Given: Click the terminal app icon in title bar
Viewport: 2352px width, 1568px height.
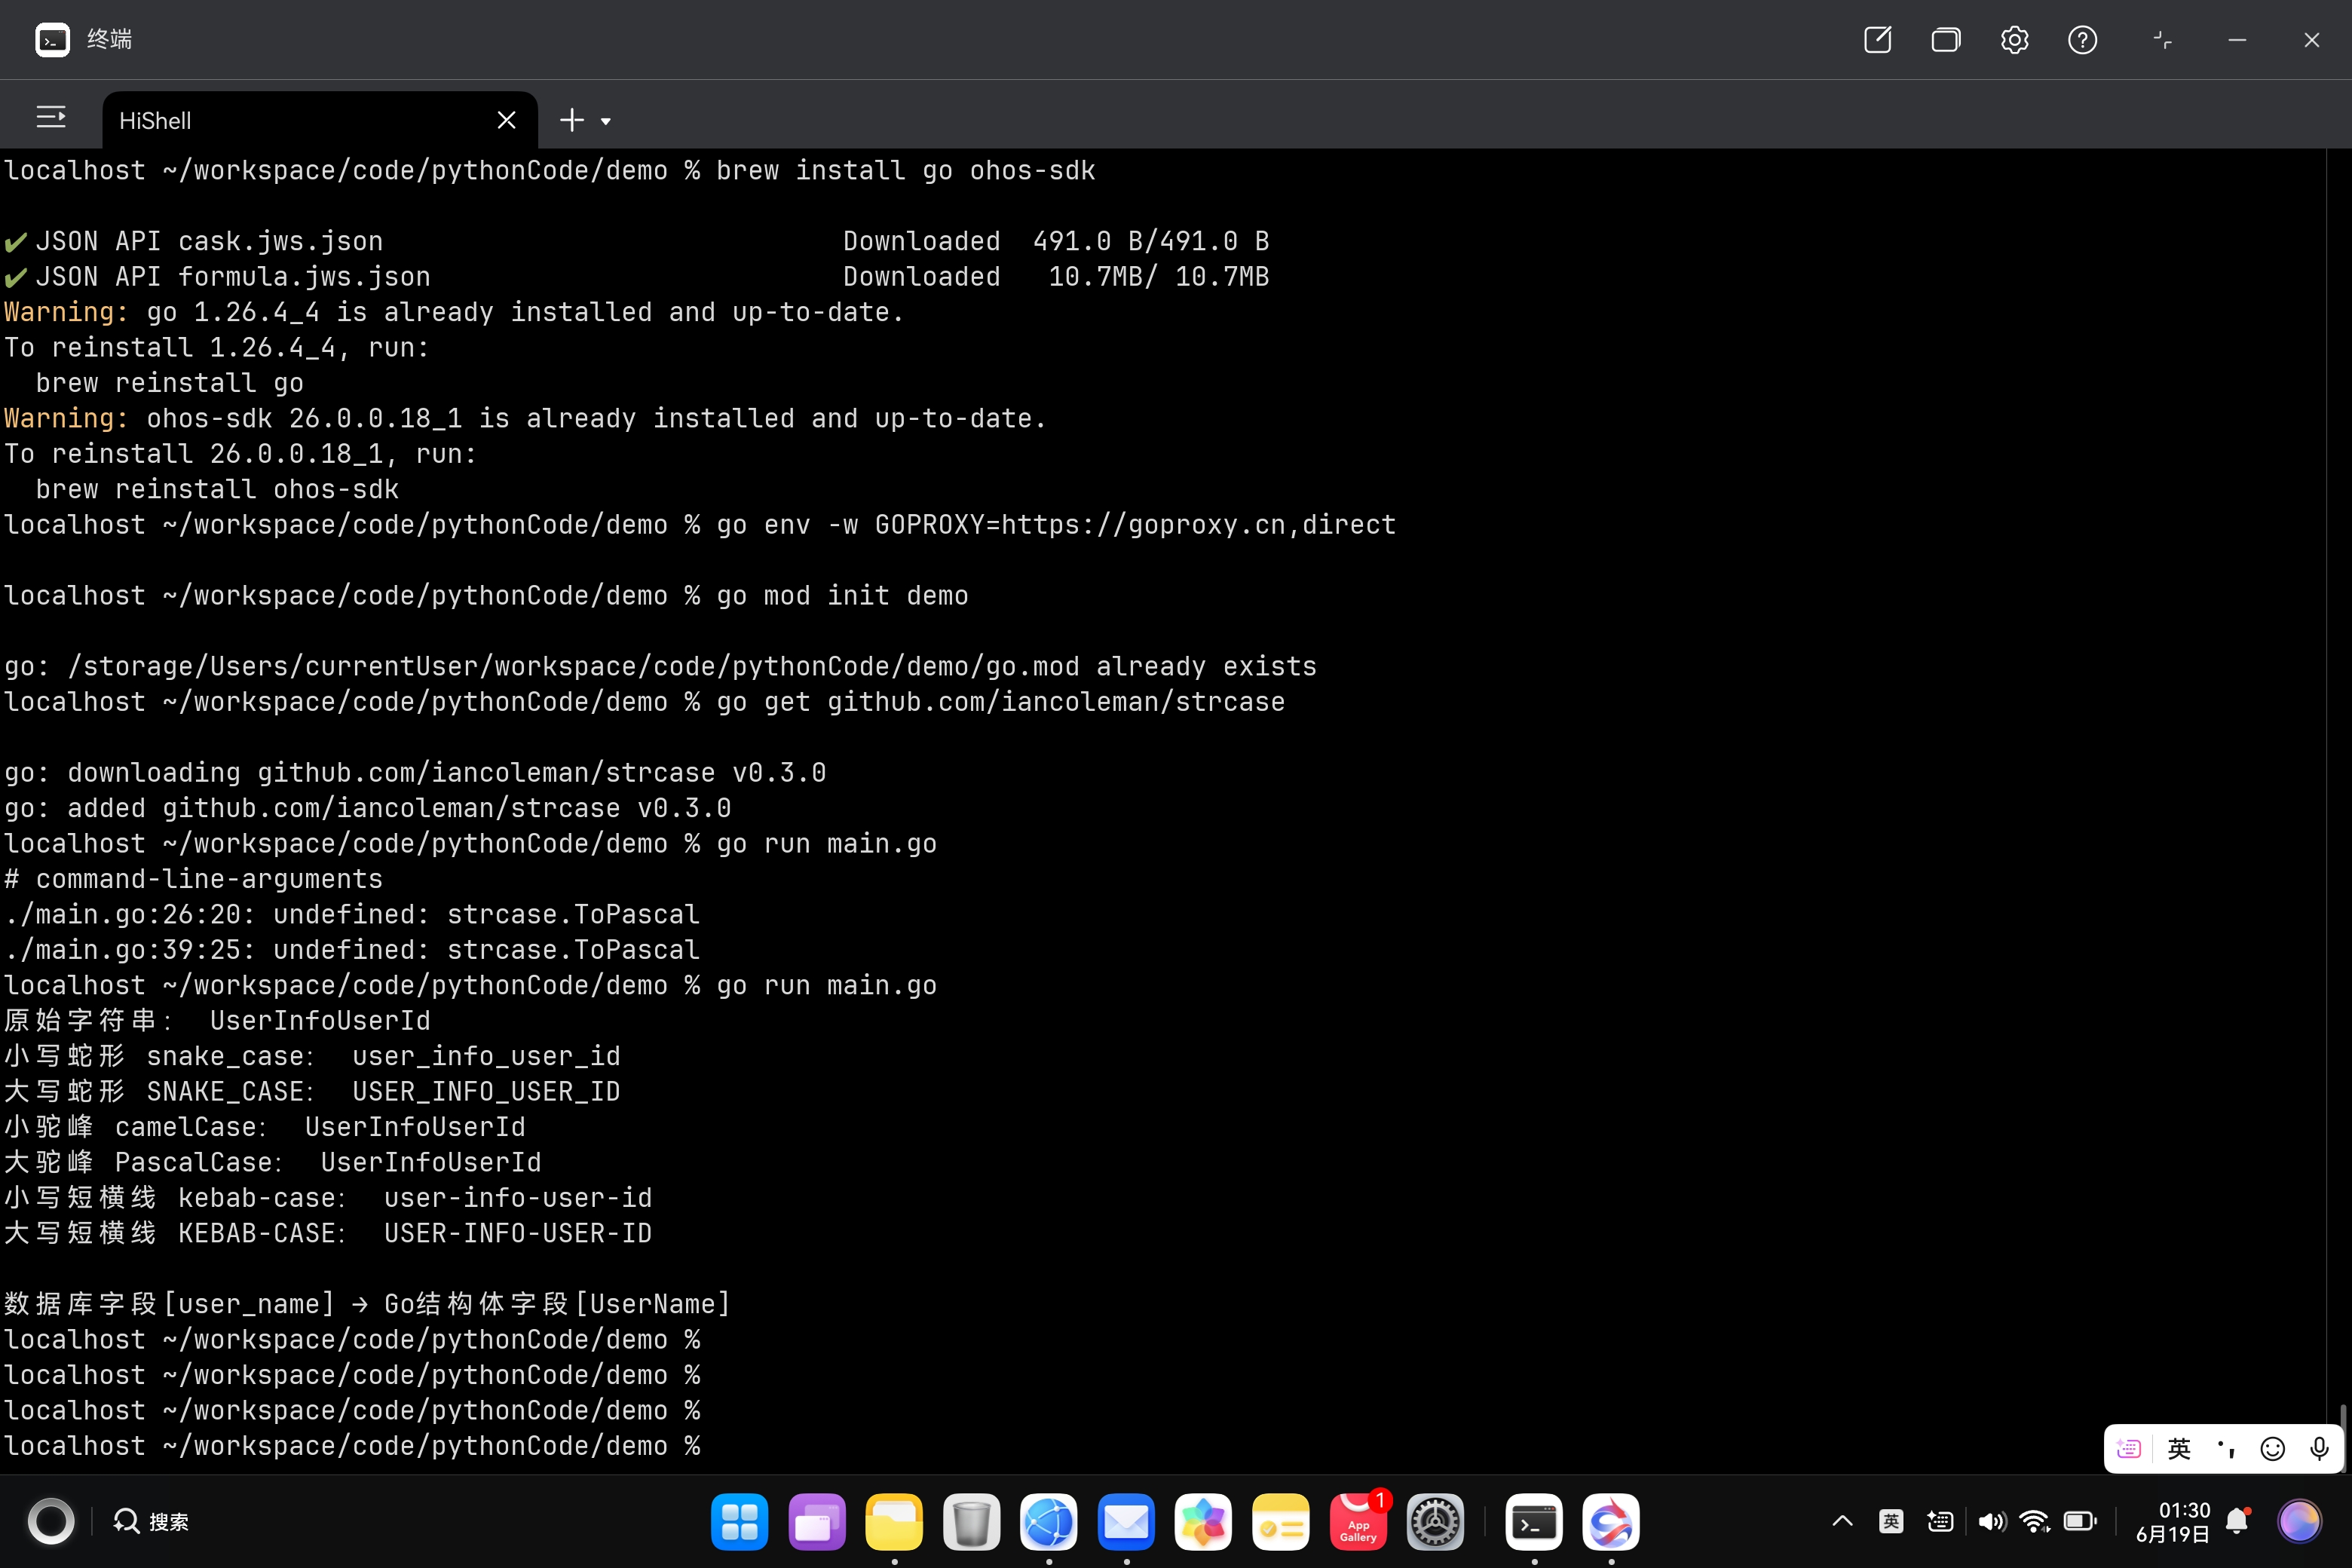Looking at the screenshot, I should (52, 40).
